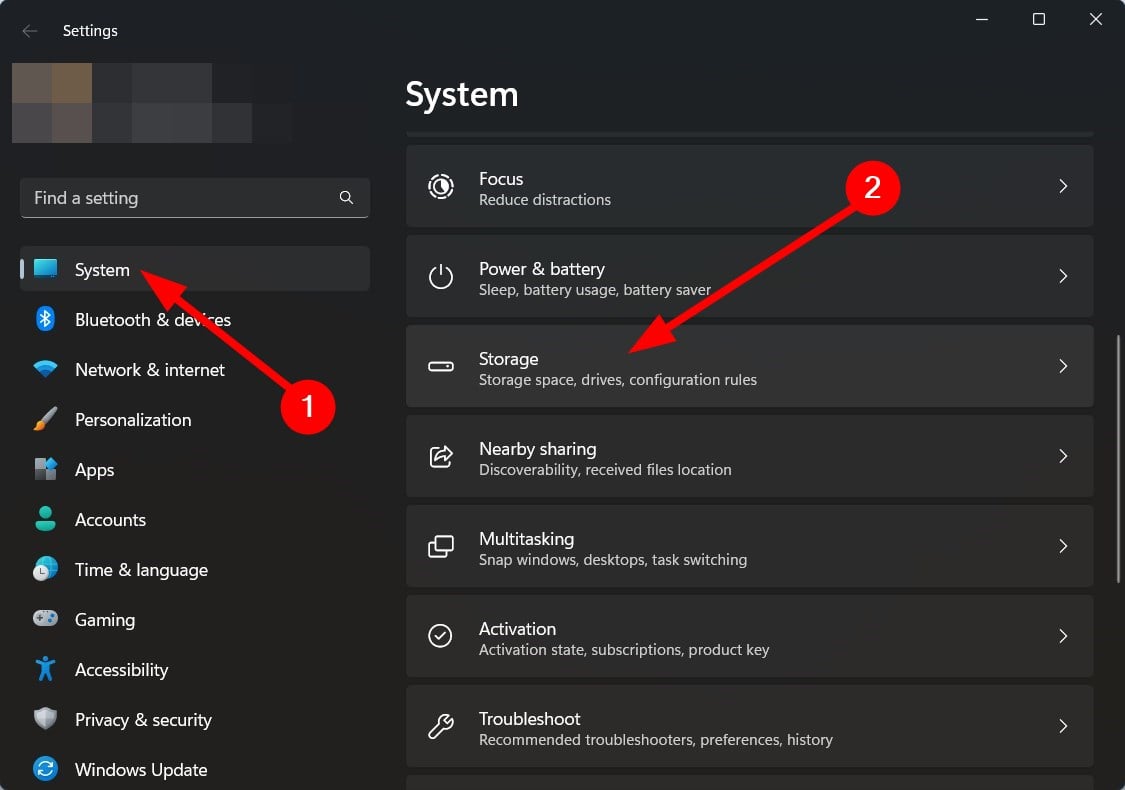Open Multitasking settings
The height and width of the screenshot is (790, 1125).
[748, 547]
